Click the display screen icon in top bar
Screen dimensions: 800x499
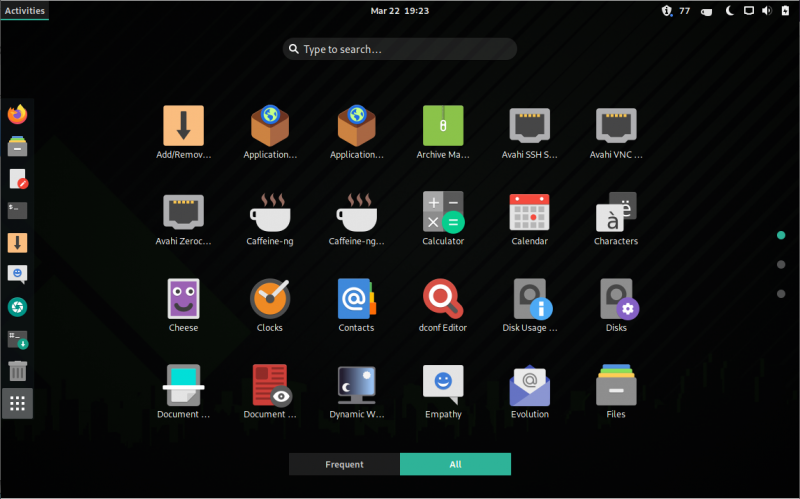click(748, 11)
